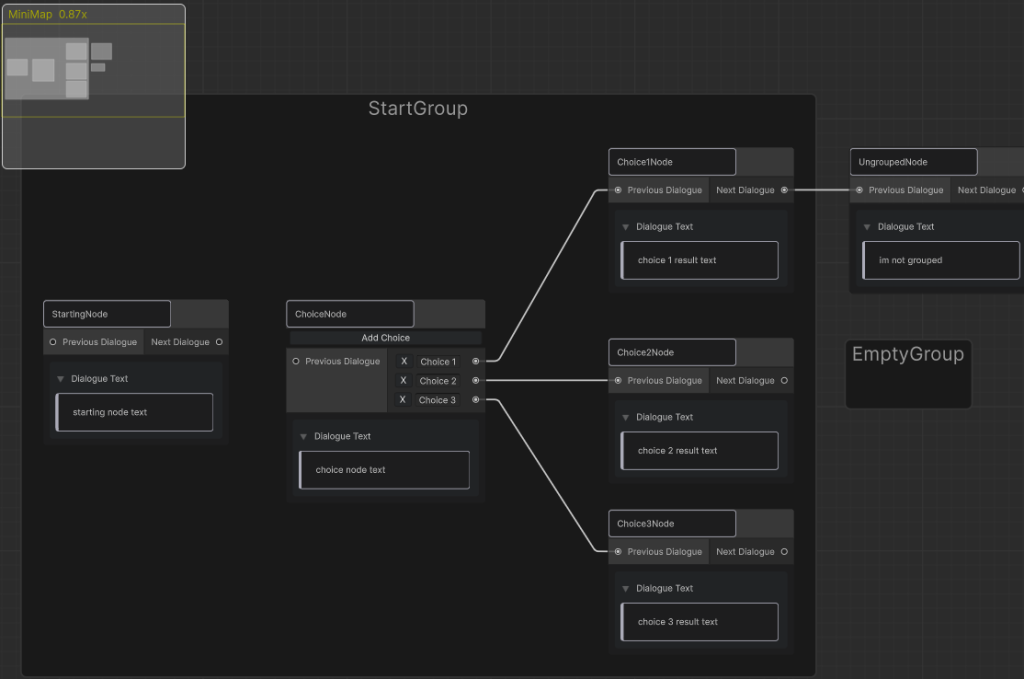This screenshot has height=679, width=1024.
Task: Remove Choice 3 with its X button
Action: (x=404, y=399)
